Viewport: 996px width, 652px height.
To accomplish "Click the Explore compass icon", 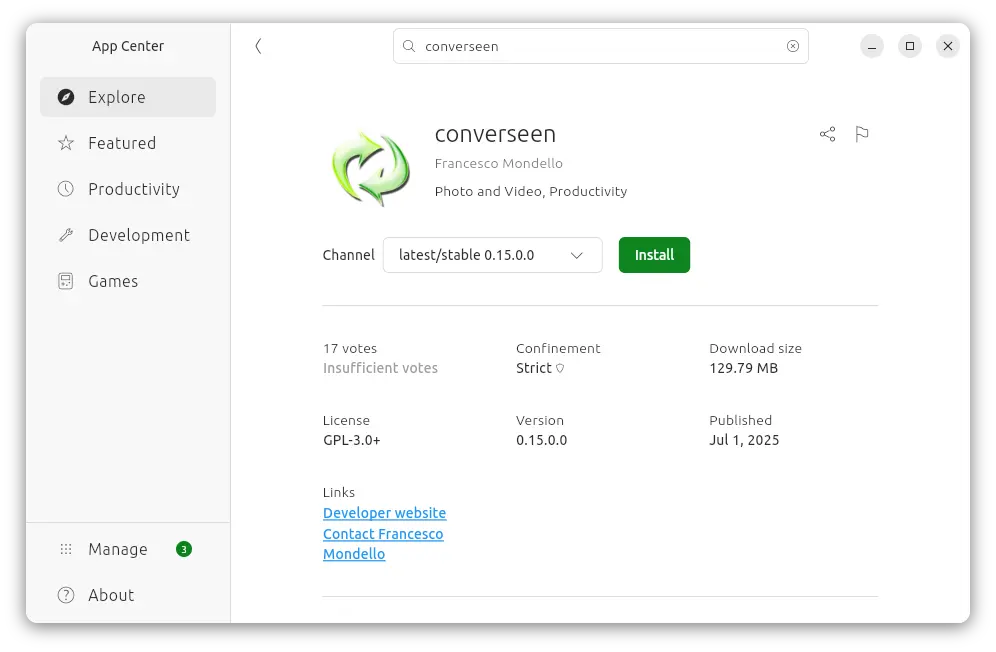I will click(66, 97).
